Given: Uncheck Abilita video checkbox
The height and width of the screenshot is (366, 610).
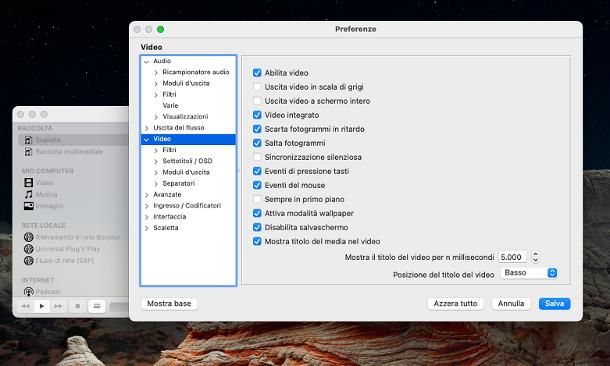Looking at the screenshot, I should [x=257, y=73].
